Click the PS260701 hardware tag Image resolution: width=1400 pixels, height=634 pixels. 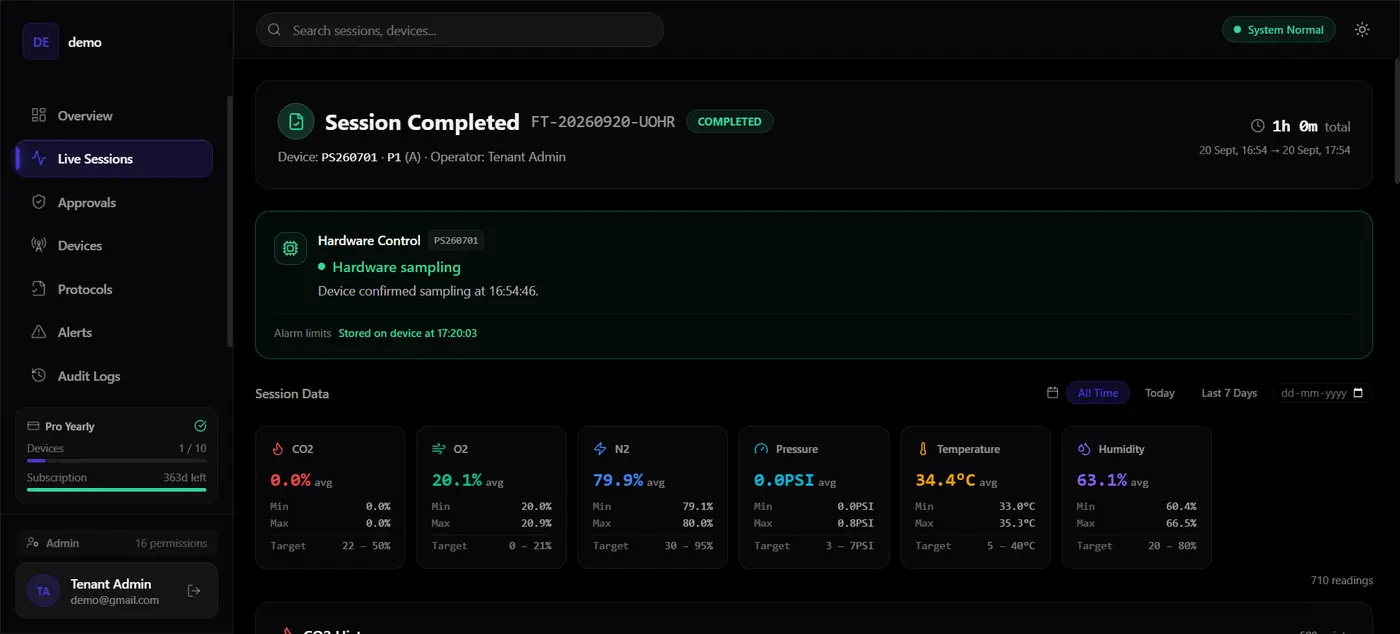click(x=456, y=240)
